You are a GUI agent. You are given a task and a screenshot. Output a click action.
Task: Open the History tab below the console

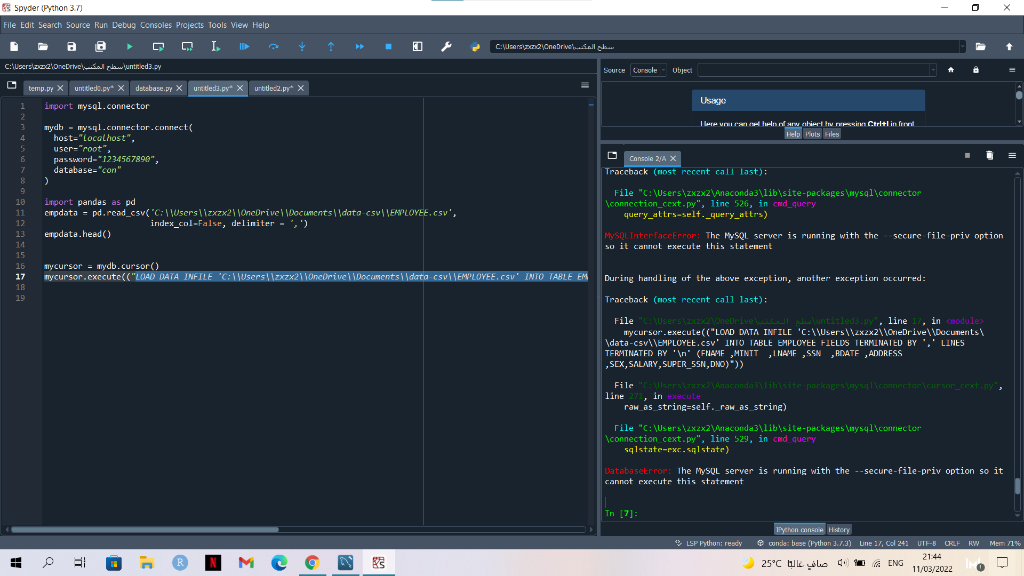pos(839,529)
